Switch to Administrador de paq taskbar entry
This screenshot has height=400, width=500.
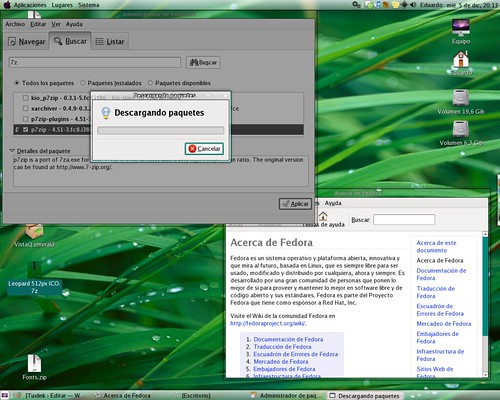point(285,396)
